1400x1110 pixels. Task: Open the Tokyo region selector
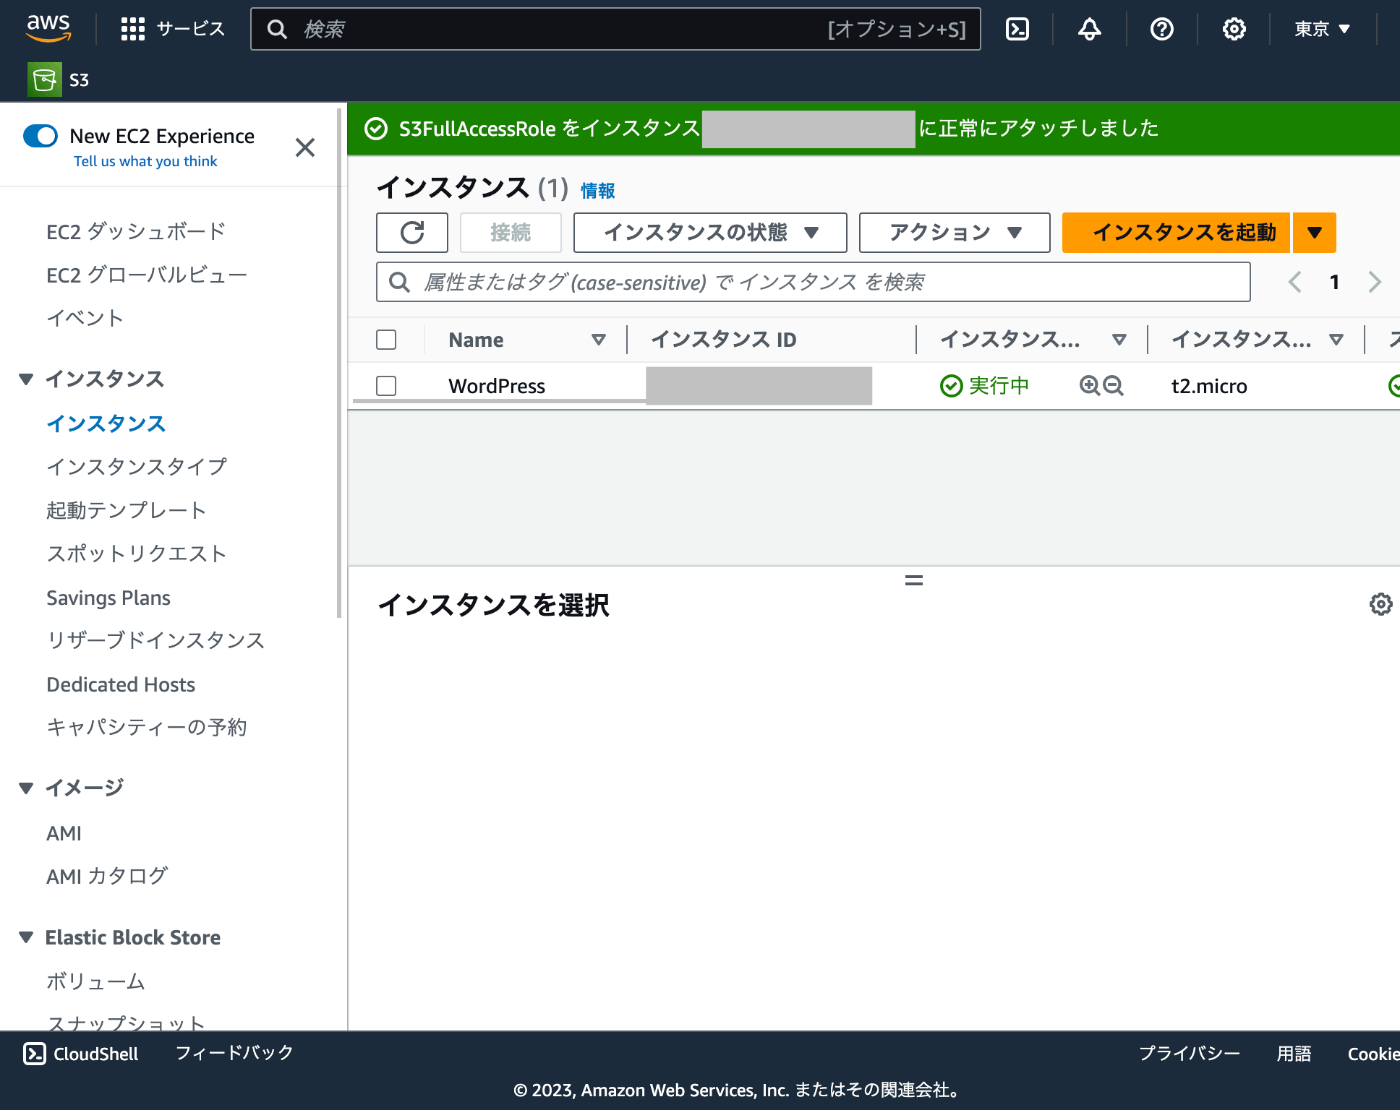click(1322, 29)
